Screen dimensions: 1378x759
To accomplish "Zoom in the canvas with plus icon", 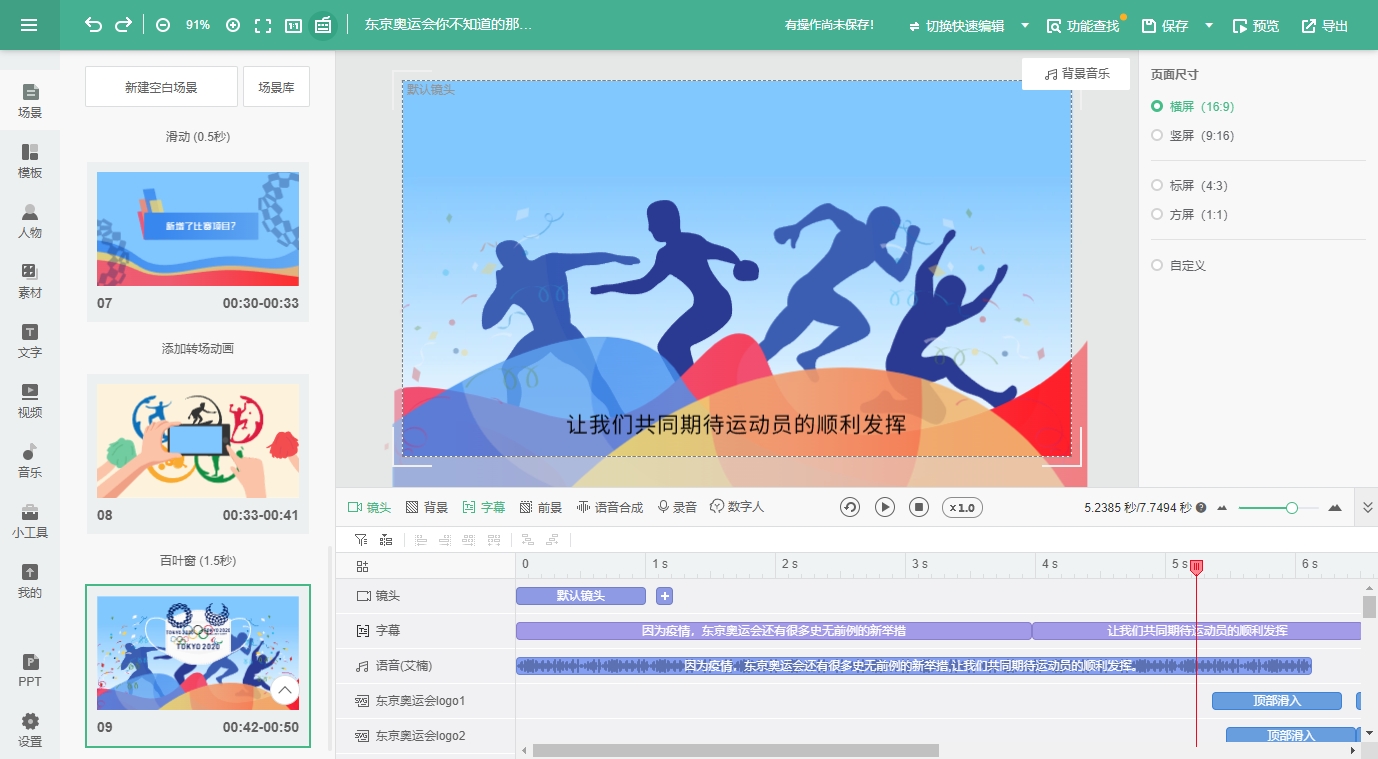I will coord(233,25).
